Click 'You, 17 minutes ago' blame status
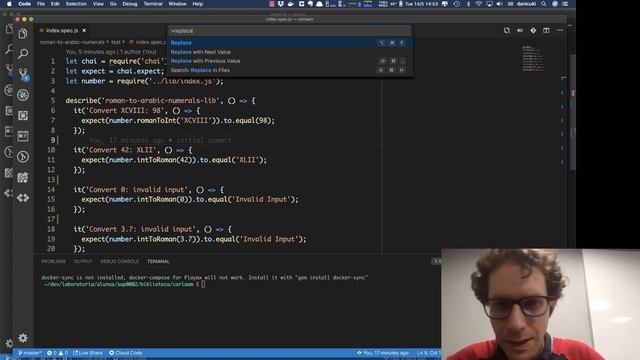Viewport: 640px width, 360px height. click(382, 353)
